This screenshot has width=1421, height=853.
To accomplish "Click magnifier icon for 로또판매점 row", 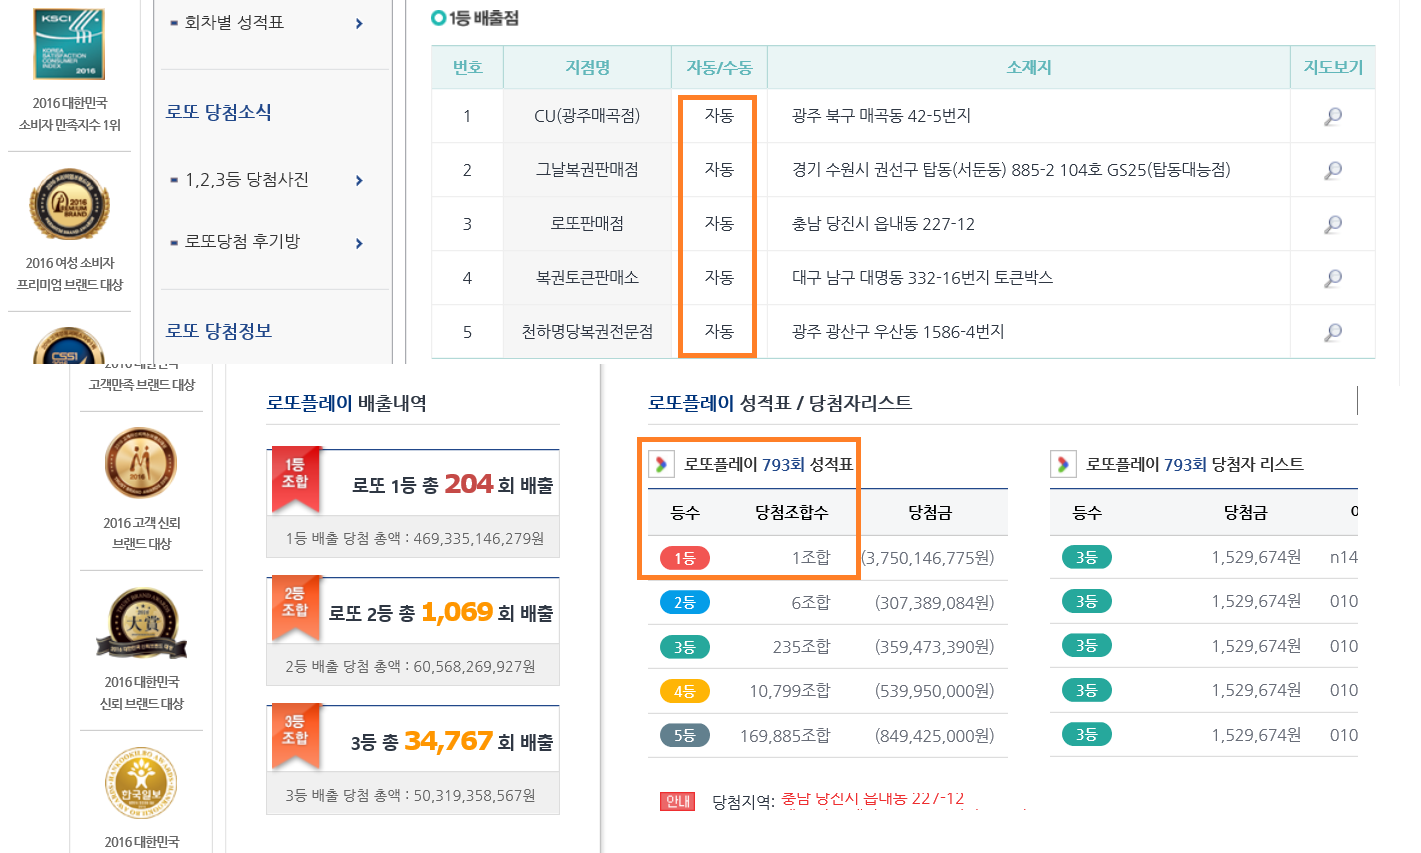I will [x=1332, y=225].
